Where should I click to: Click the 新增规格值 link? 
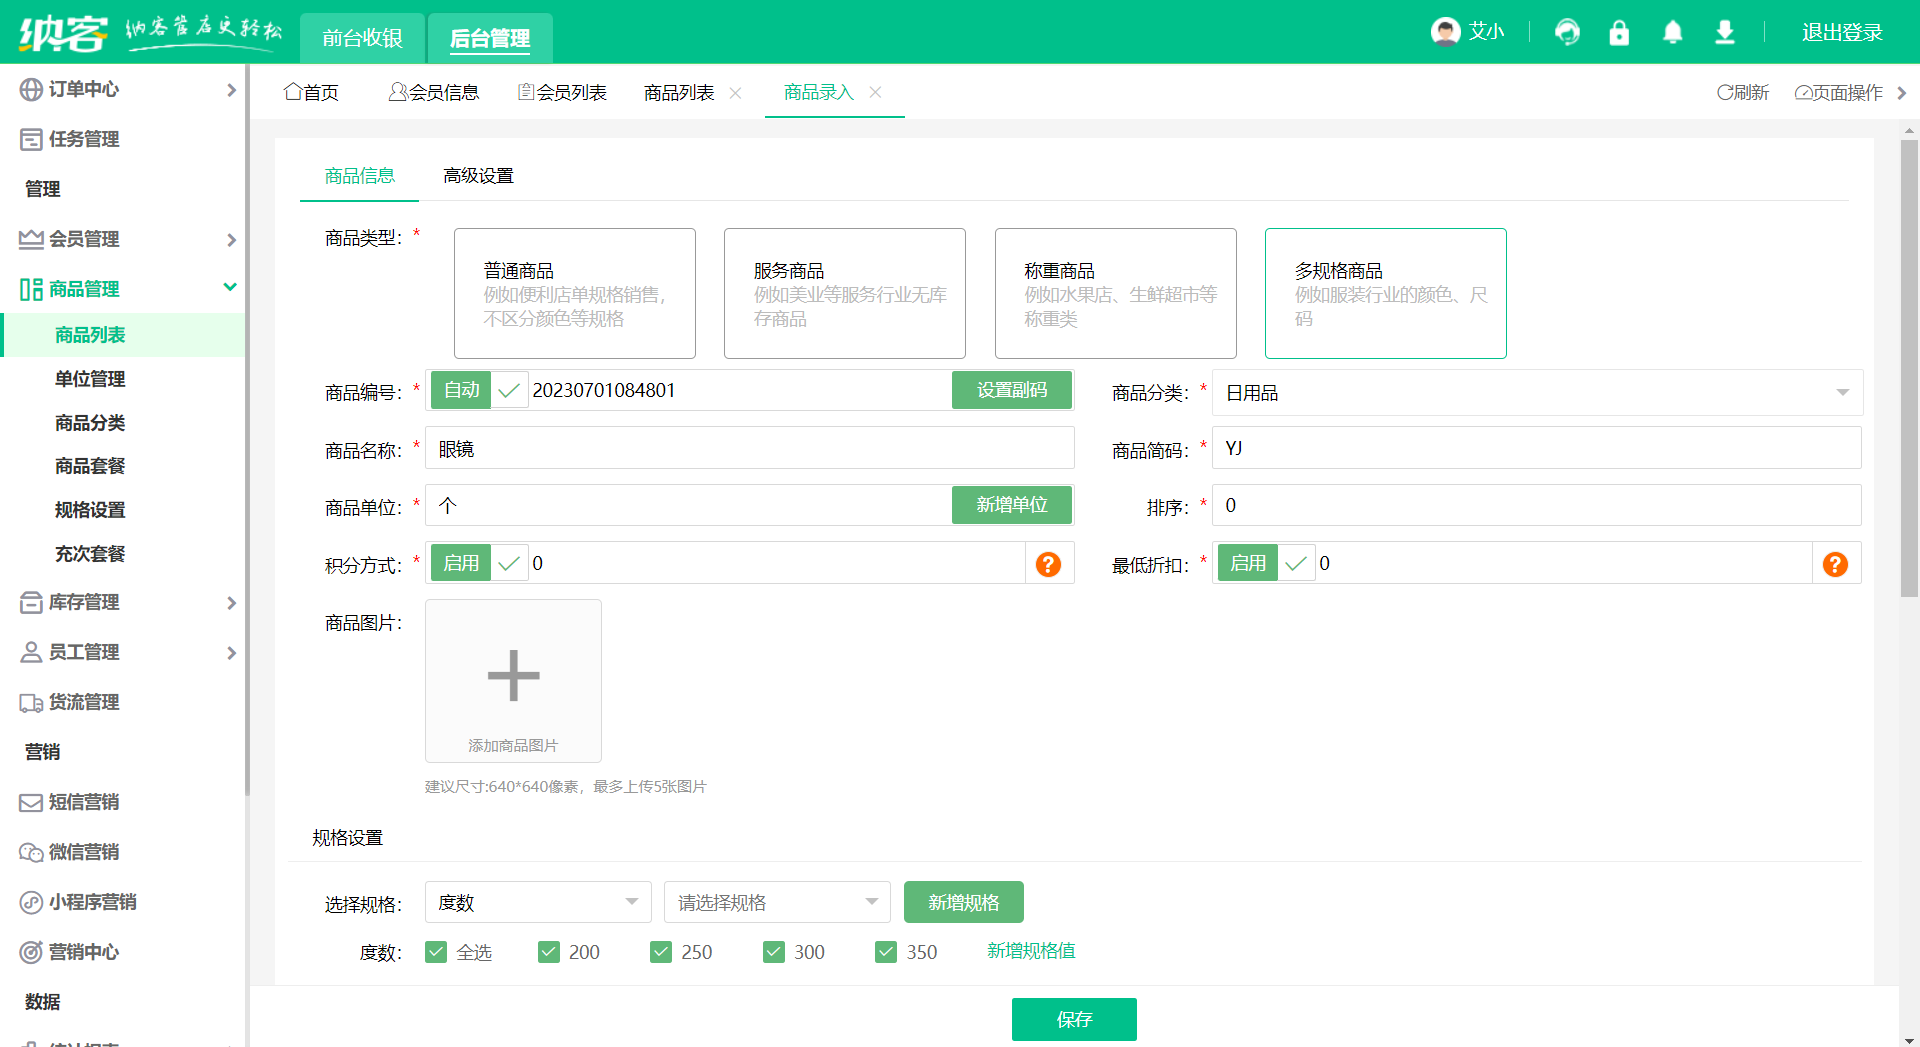(1030, 951)
